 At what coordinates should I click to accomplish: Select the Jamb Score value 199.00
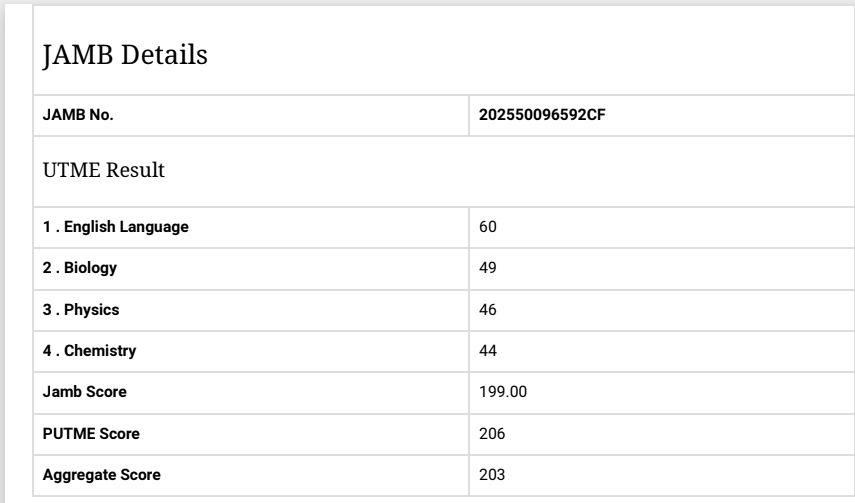click(x=504, y=393)
